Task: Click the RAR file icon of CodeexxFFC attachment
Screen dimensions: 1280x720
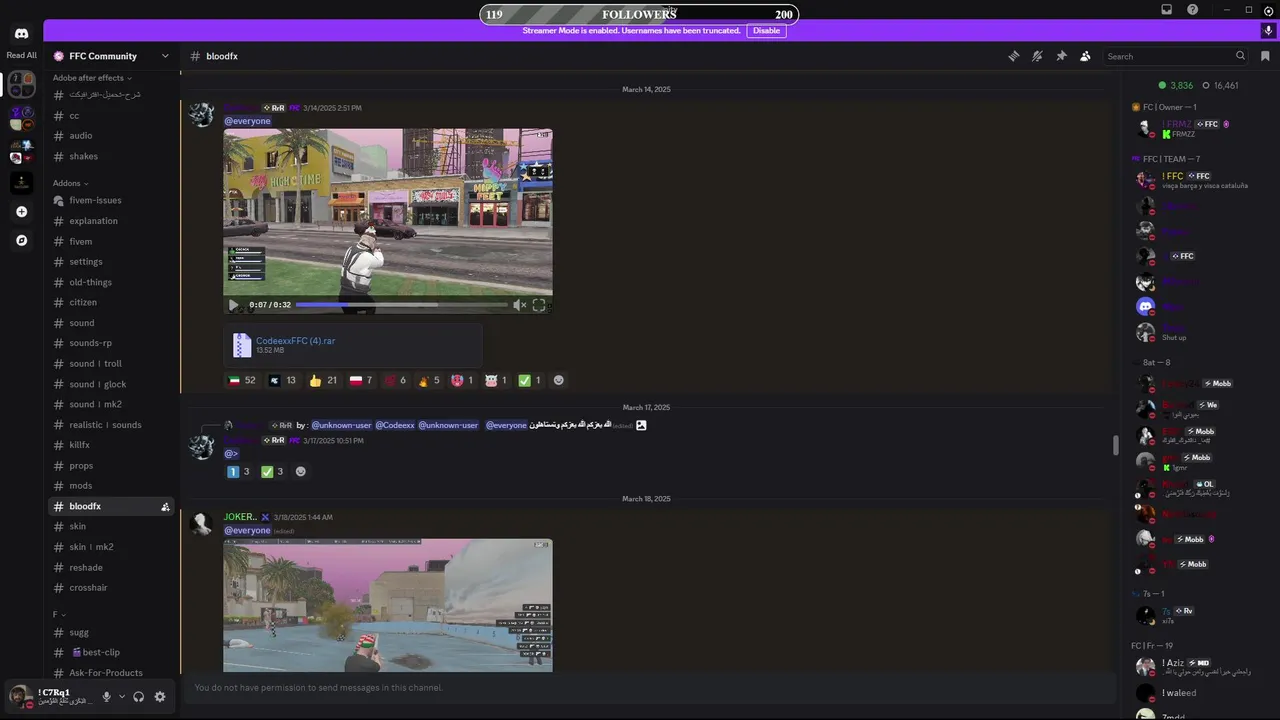Action: point(242,345)
